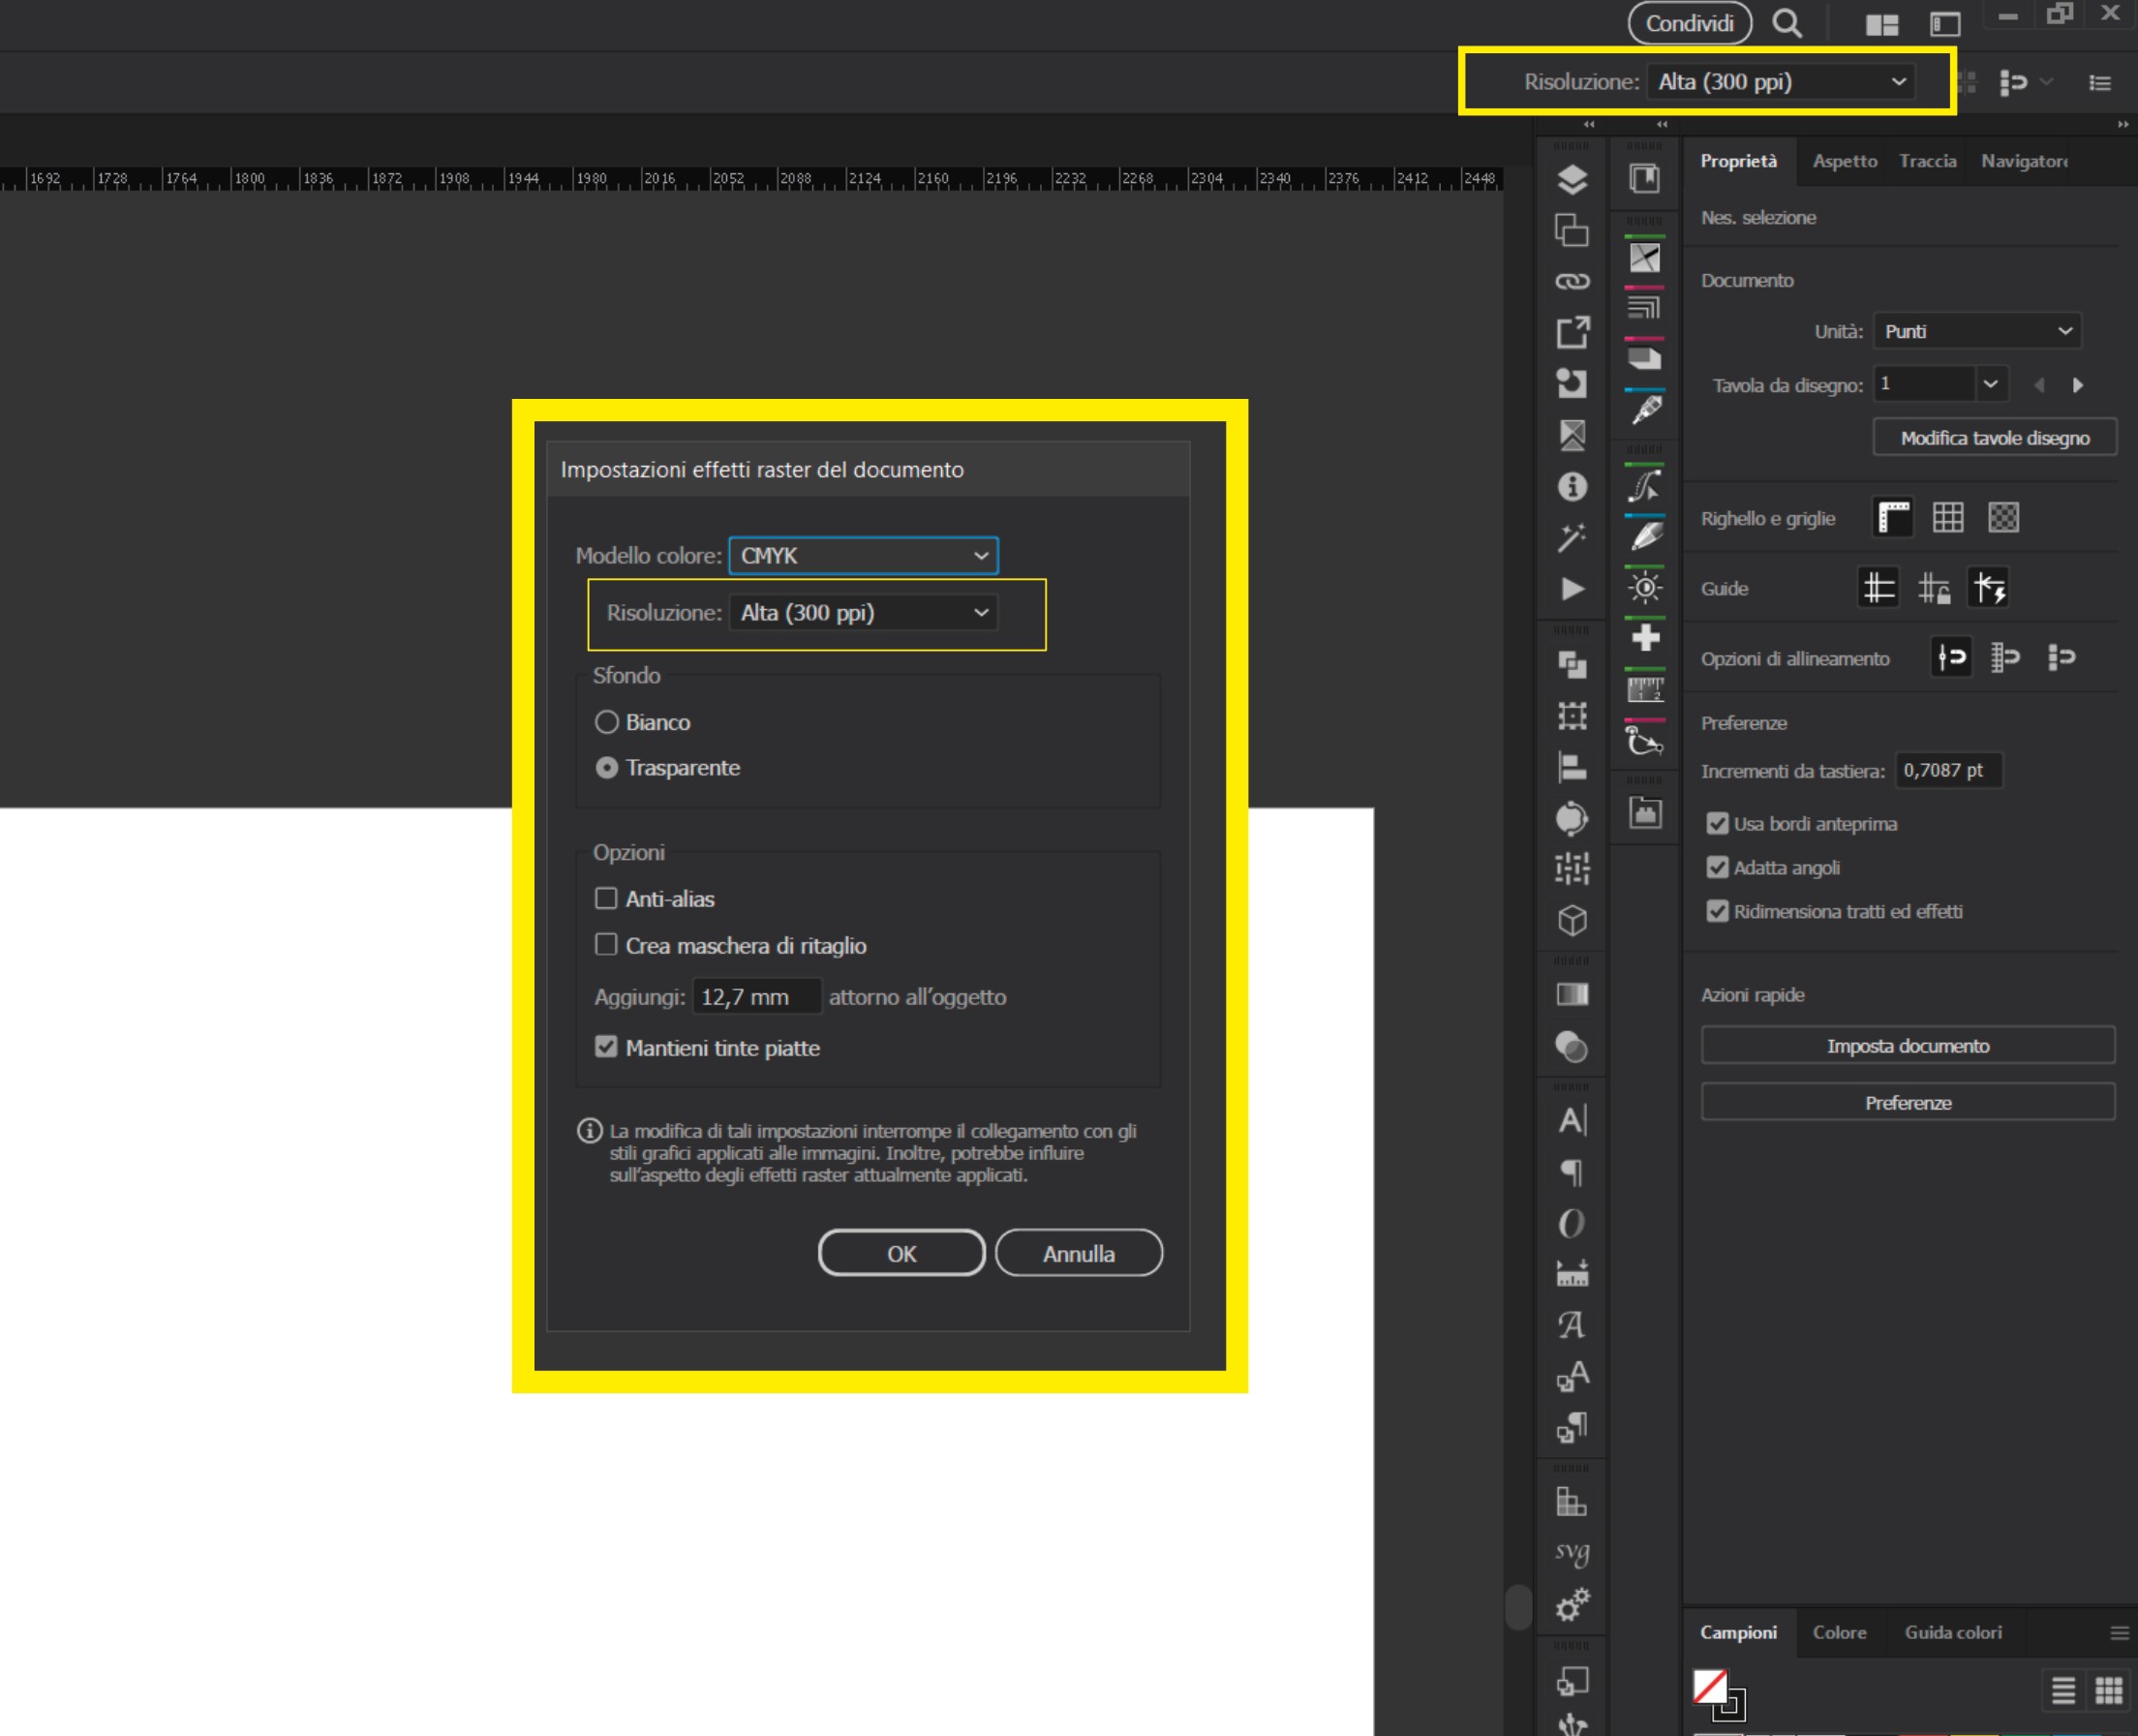Screen dimensions: 2138x1736
Task: Open the Risoluzione dropdown in the dialog
Action: tap(860, 612)
